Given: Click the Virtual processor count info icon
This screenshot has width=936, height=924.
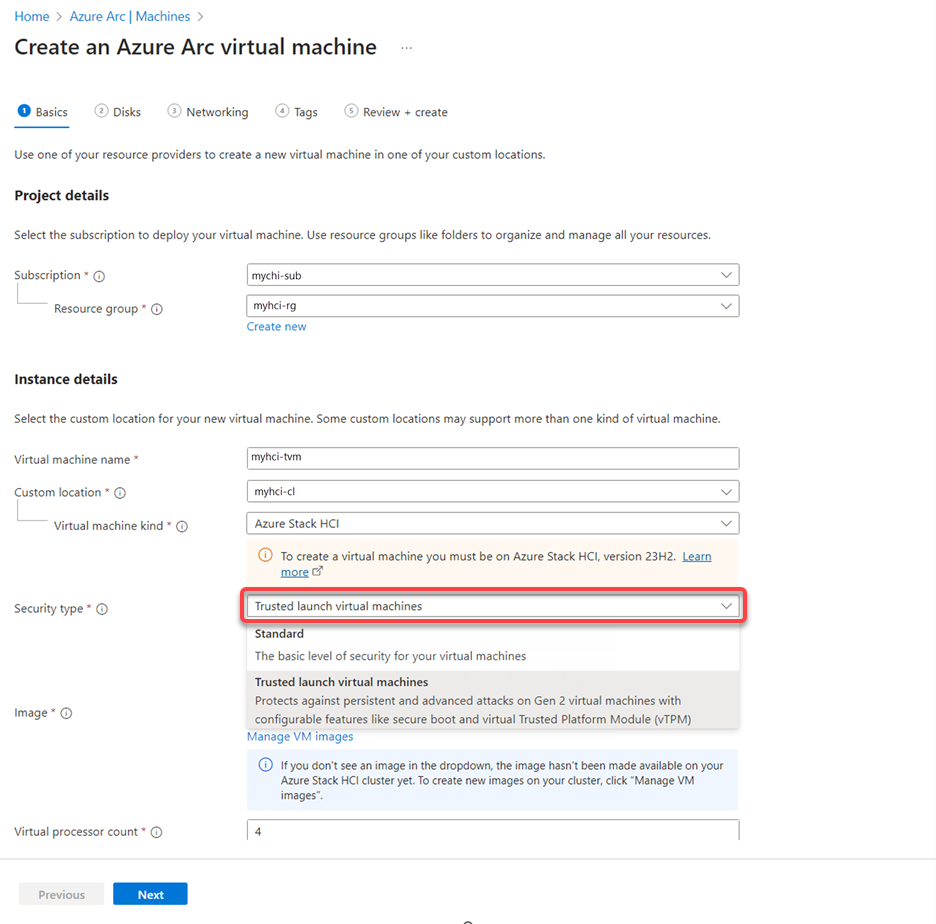Looking at the screenshot, I should (156, 832).
